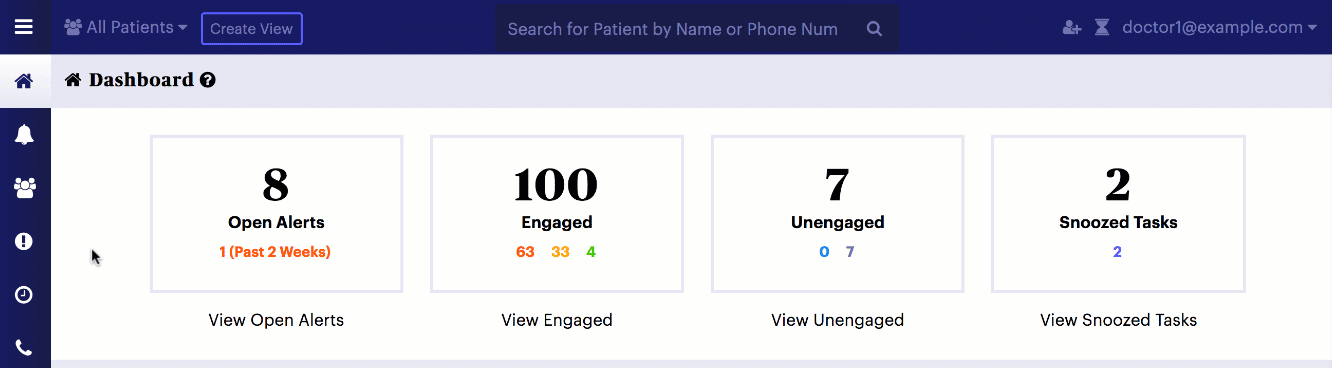Open the View Snoozed Tasks link
This screenshot has width=1332, height=368.
[1118, 320]
